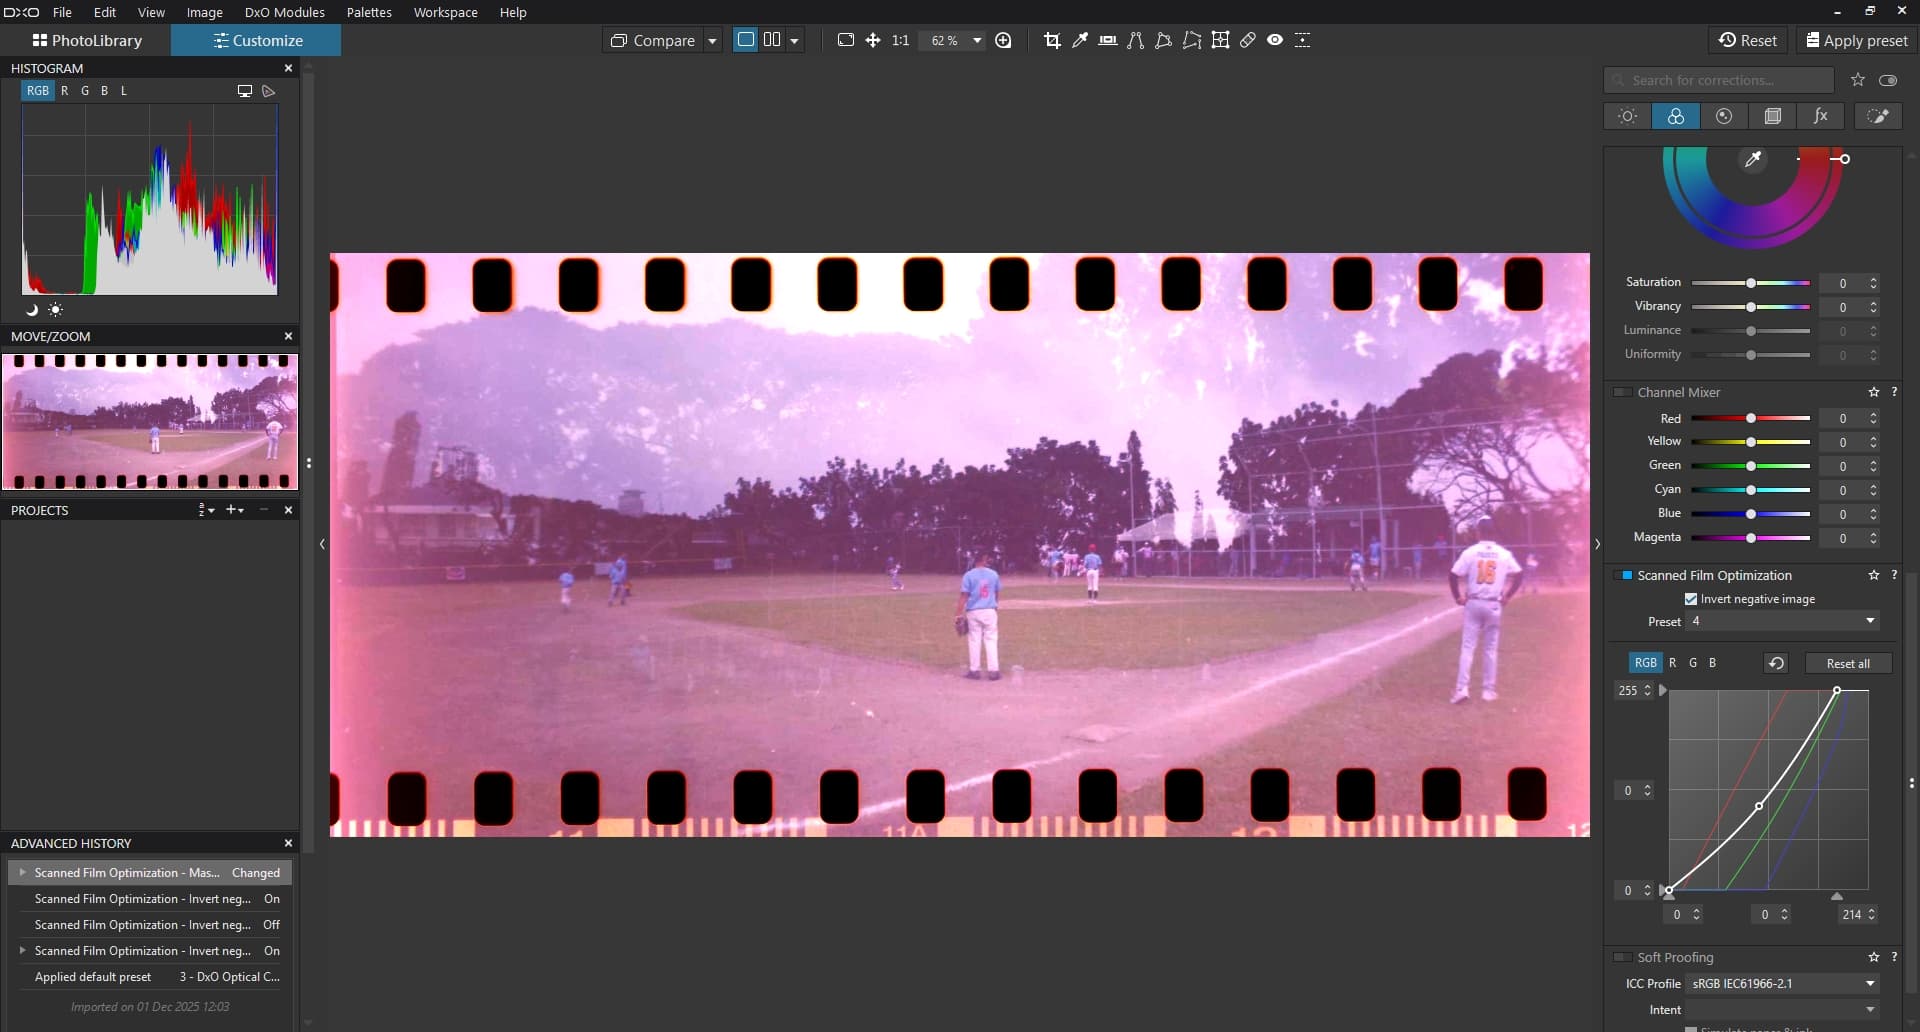Open the Detail corrections palette icon

(1724, 116)
